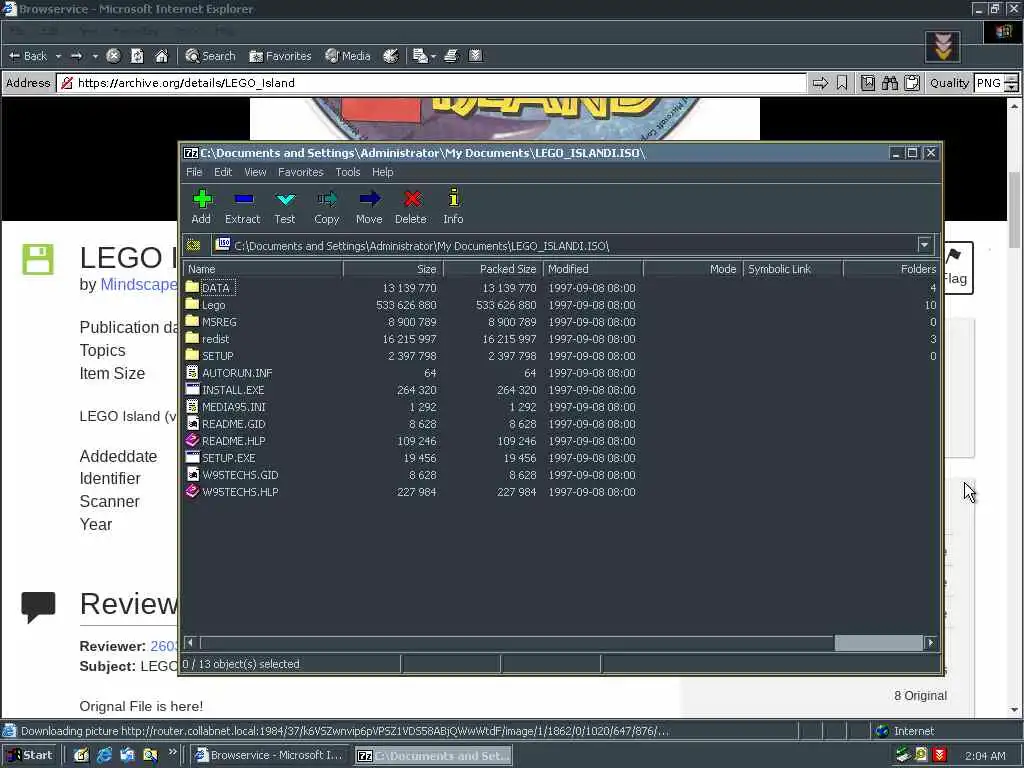The width and height of the screenshot is (1024, 768).
Task: Sort by the Packed Size column header
Action: (x=493, y=269)
